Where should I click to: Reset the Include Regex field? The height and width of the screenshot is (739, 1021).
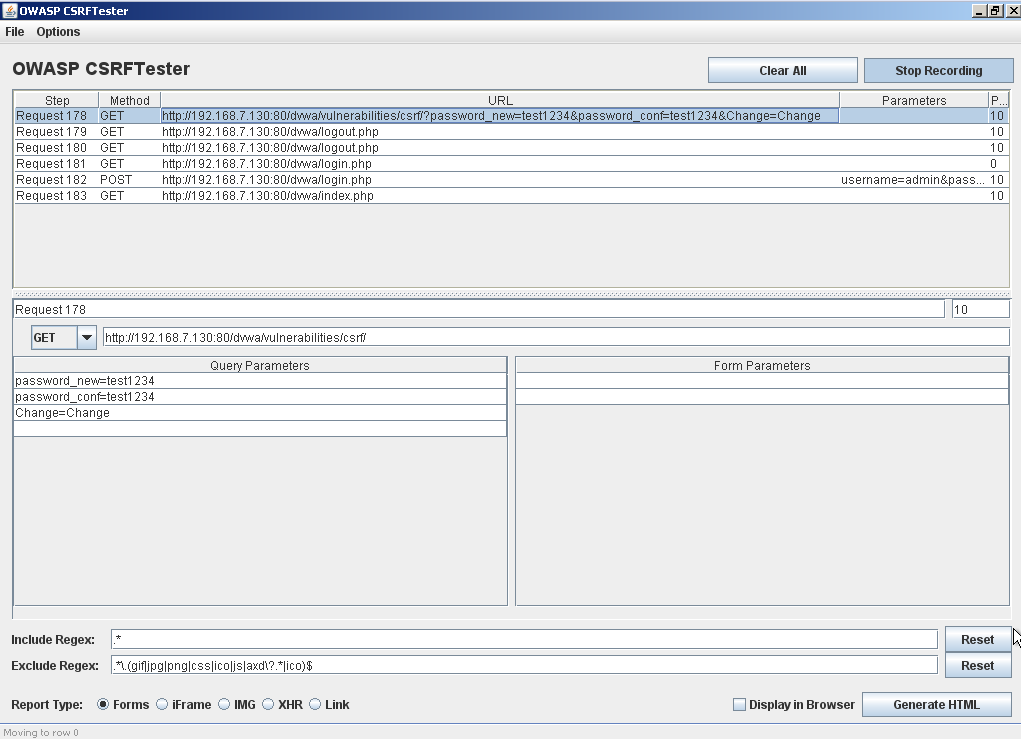point(977,639)
